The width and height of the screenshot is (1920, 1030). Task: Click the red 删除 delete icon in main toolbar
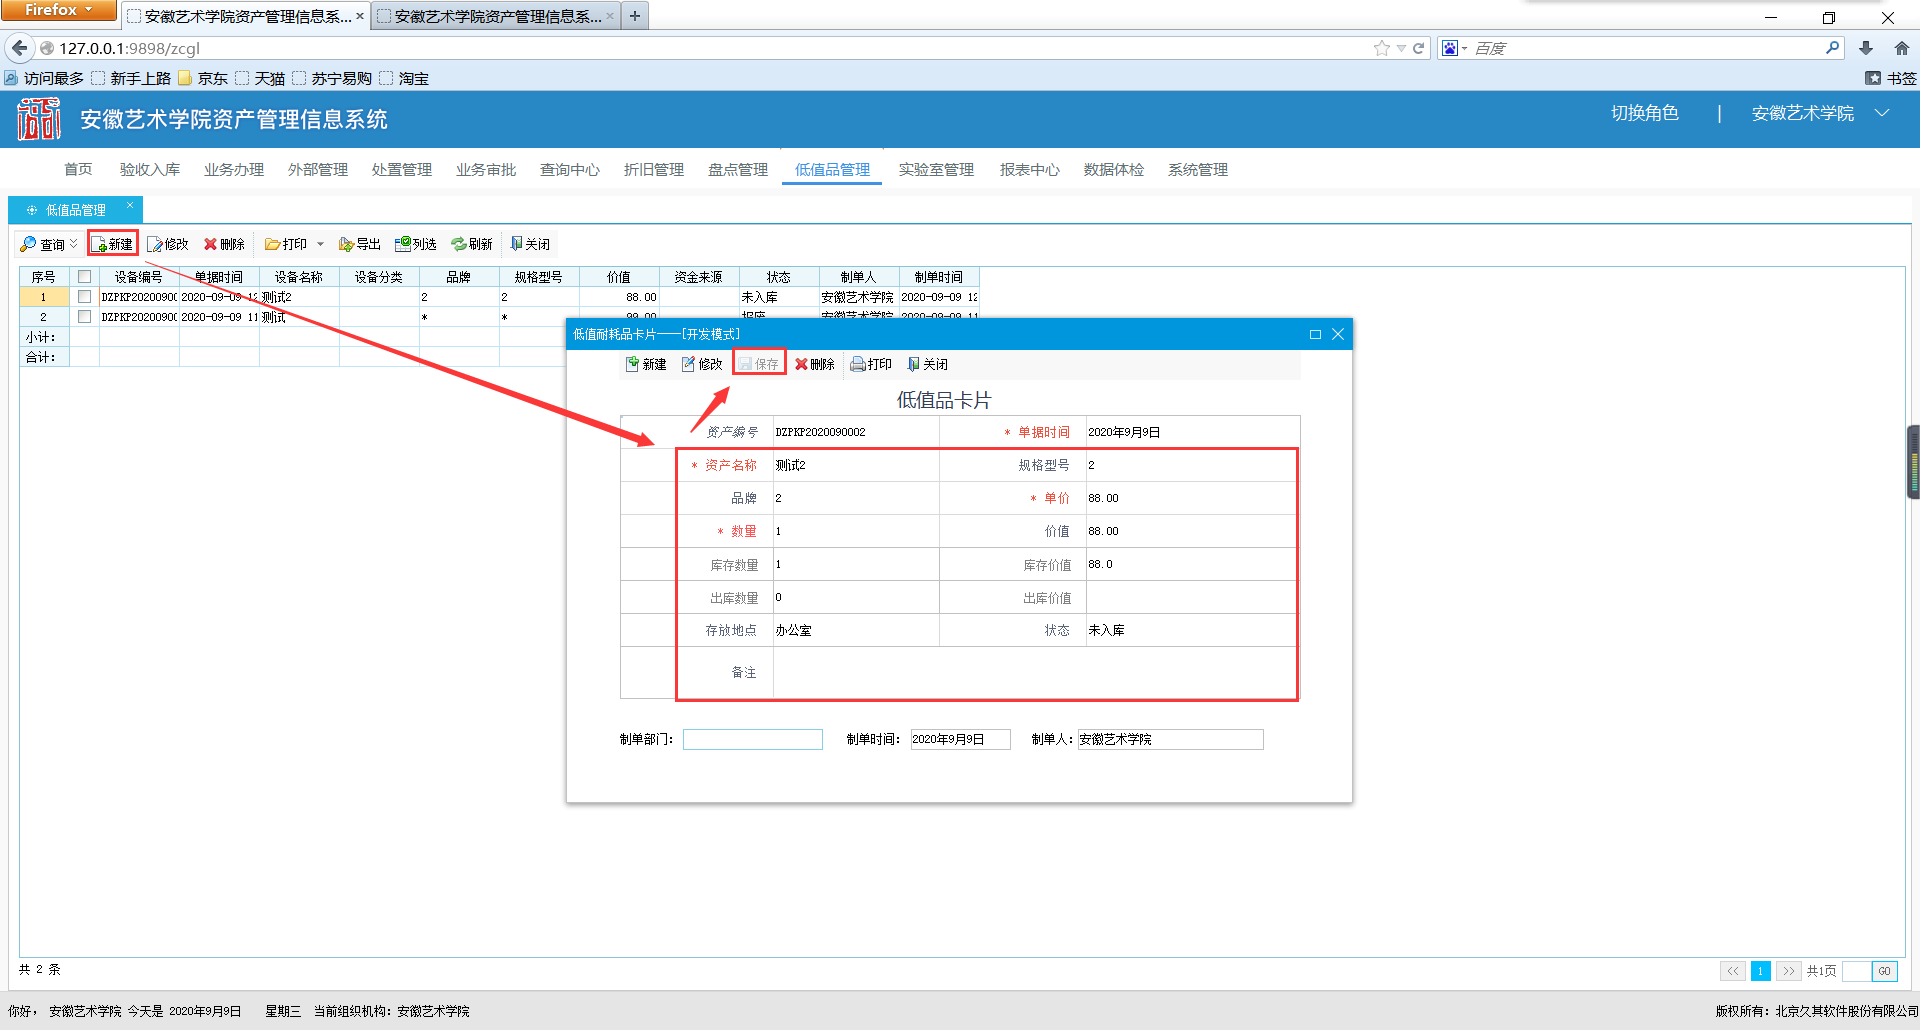click(210, 244)
